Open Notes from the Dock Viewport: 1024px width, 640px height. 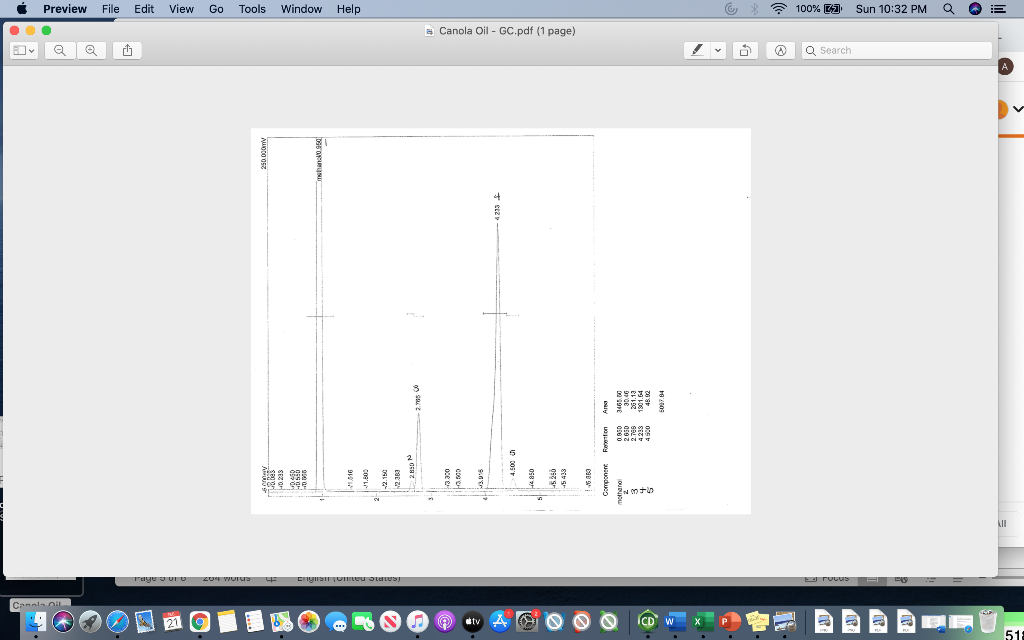click(x=227, y=621)
